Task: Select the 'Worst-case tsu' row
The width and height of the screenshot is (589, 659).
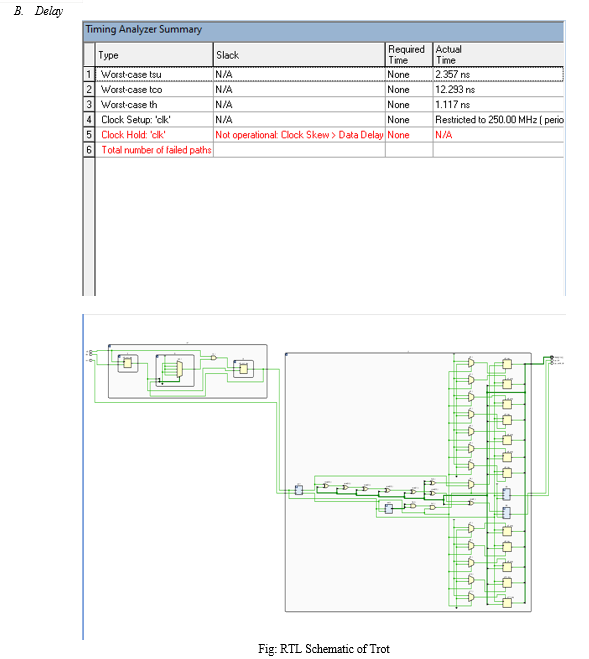Action: [330, 74]
